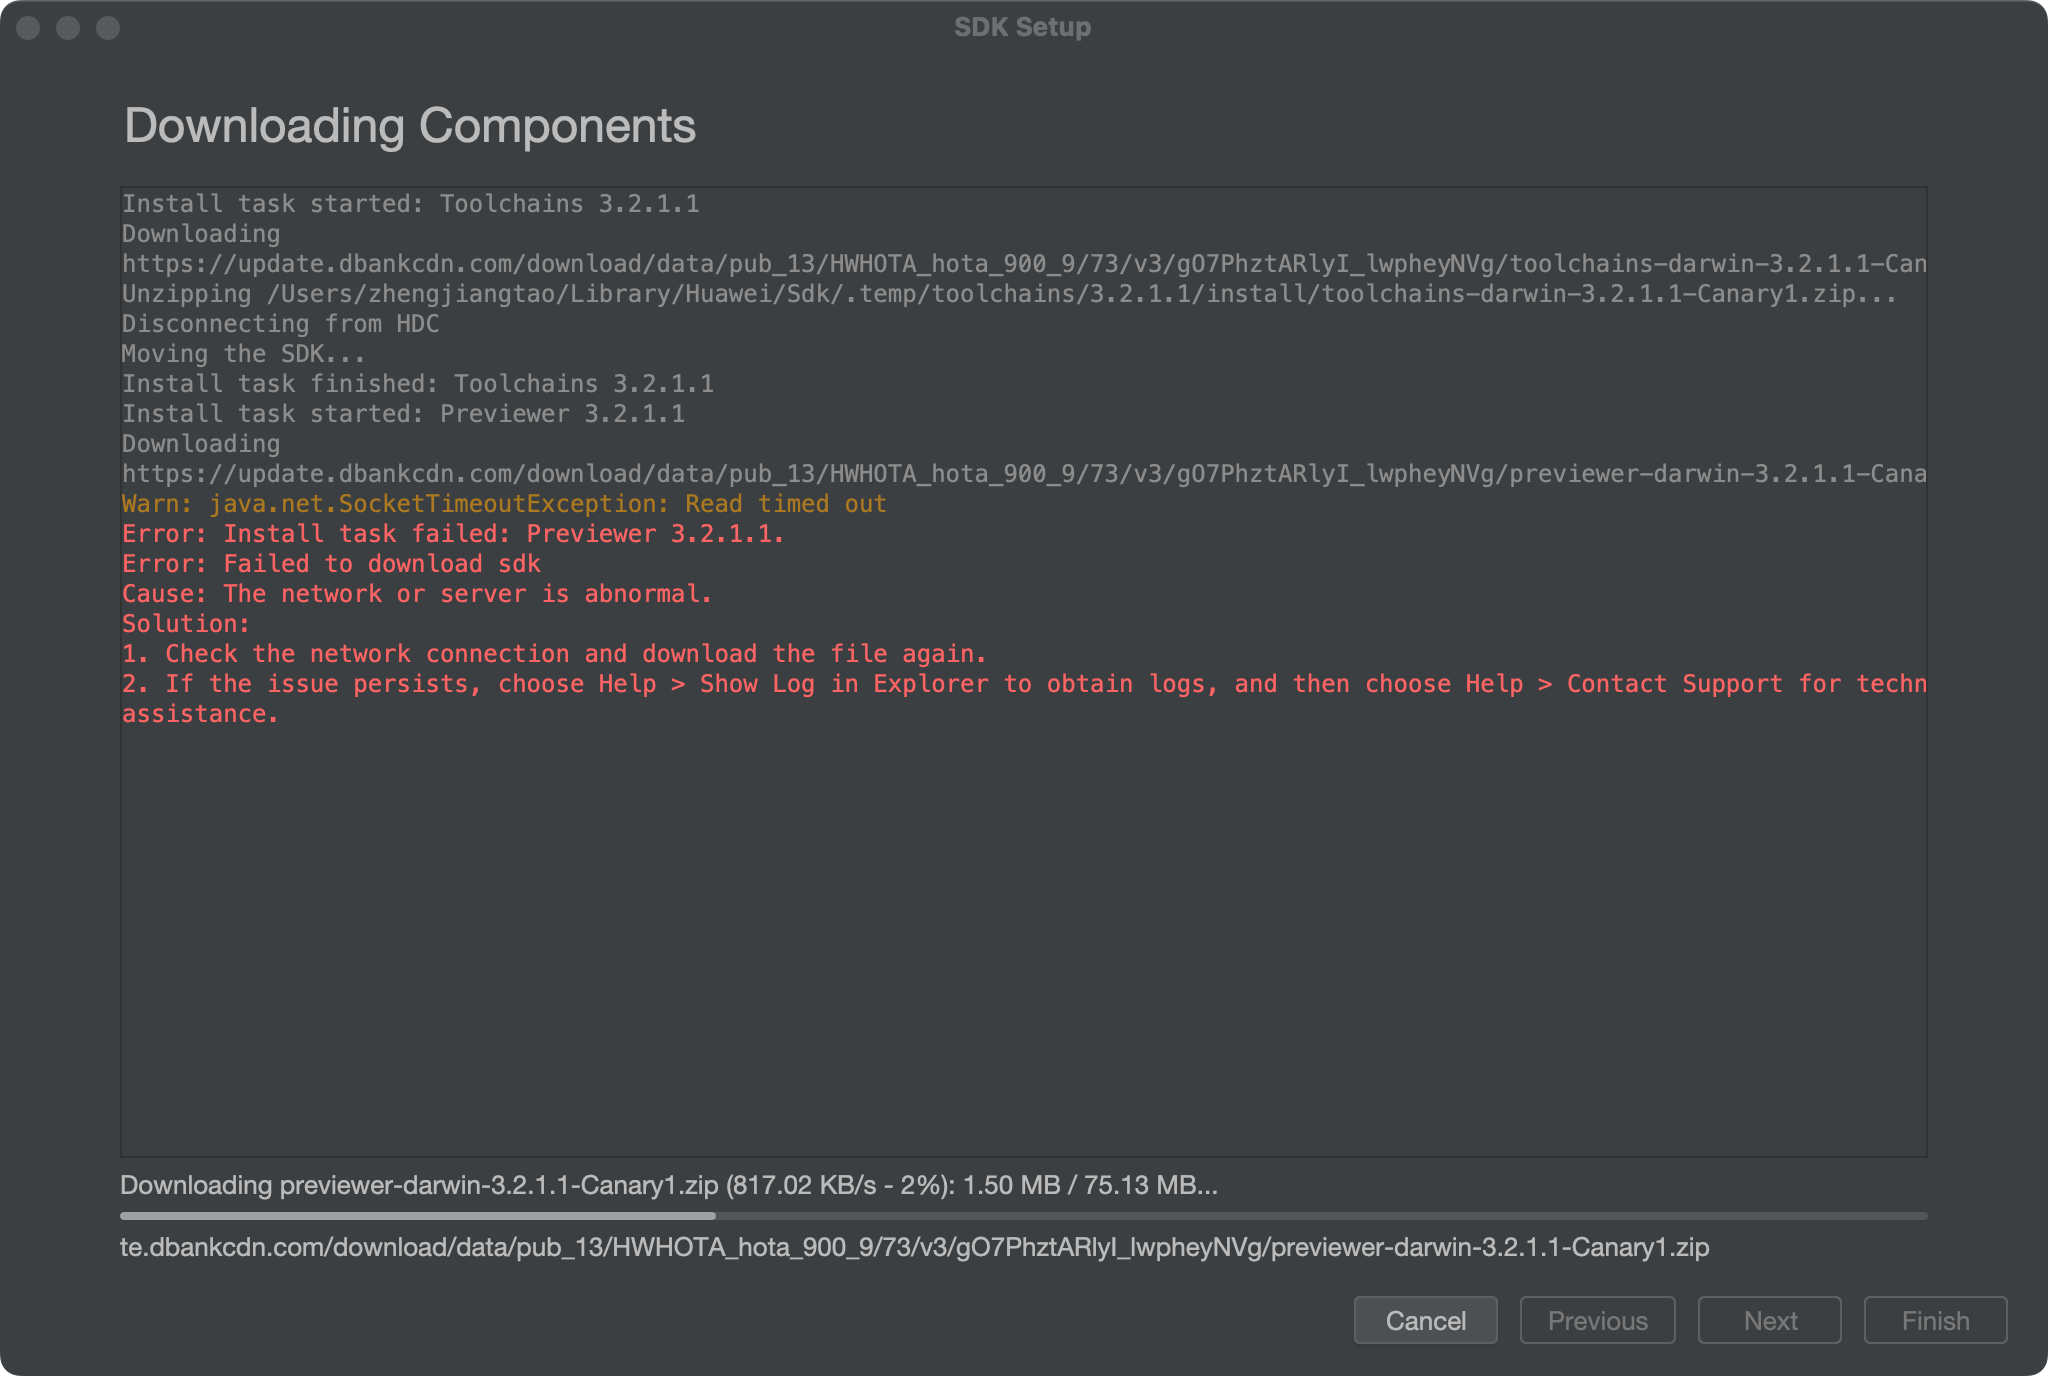
Task: Click the download progress bar
Action: pyautogui.click(x=1023, y=1216)
